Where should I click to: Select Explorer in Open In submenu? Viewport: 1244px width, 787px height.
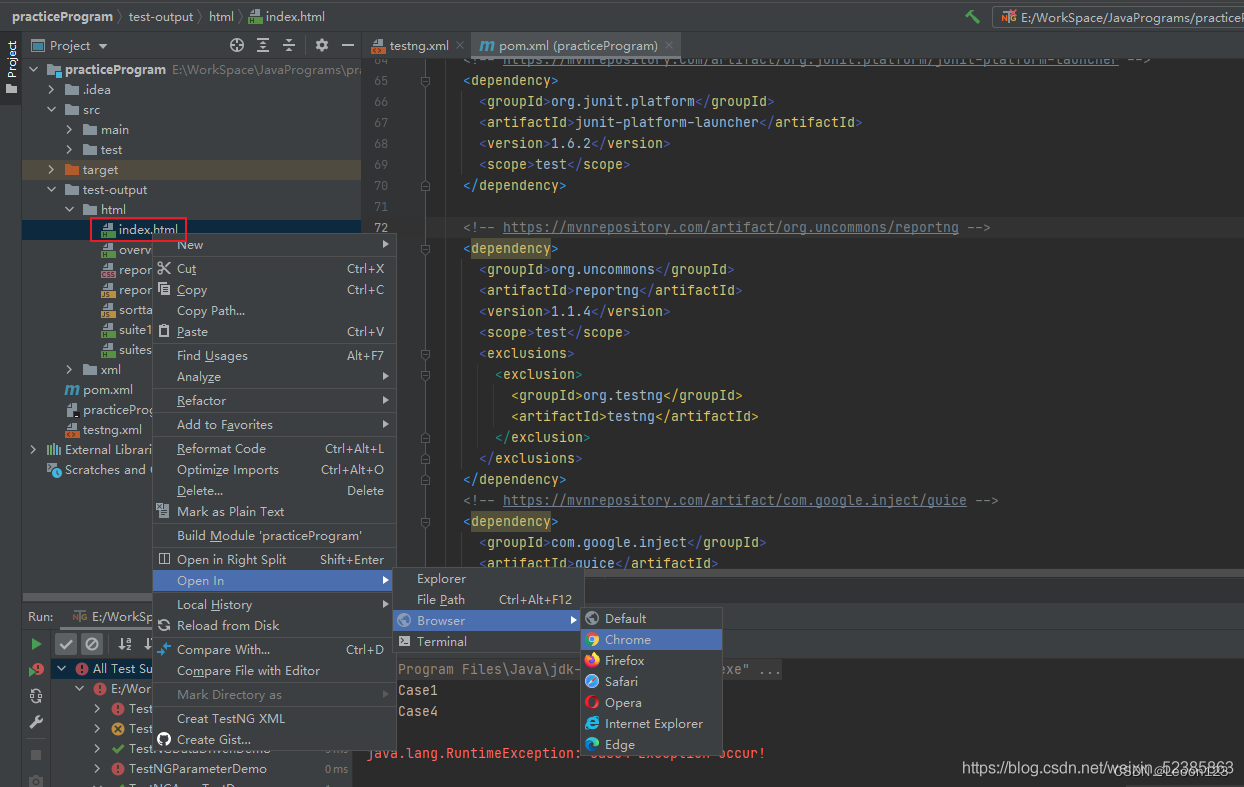tap(488, 579)
